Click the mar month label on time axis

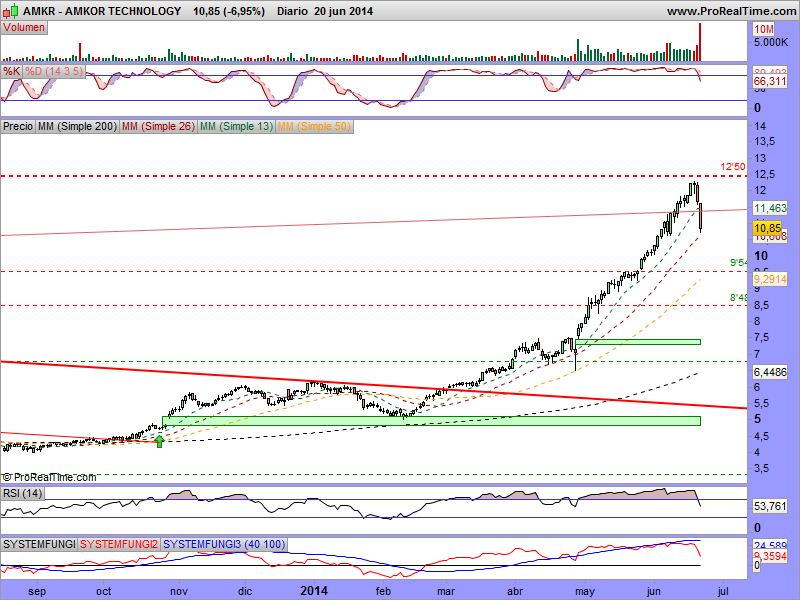(446, 591)
